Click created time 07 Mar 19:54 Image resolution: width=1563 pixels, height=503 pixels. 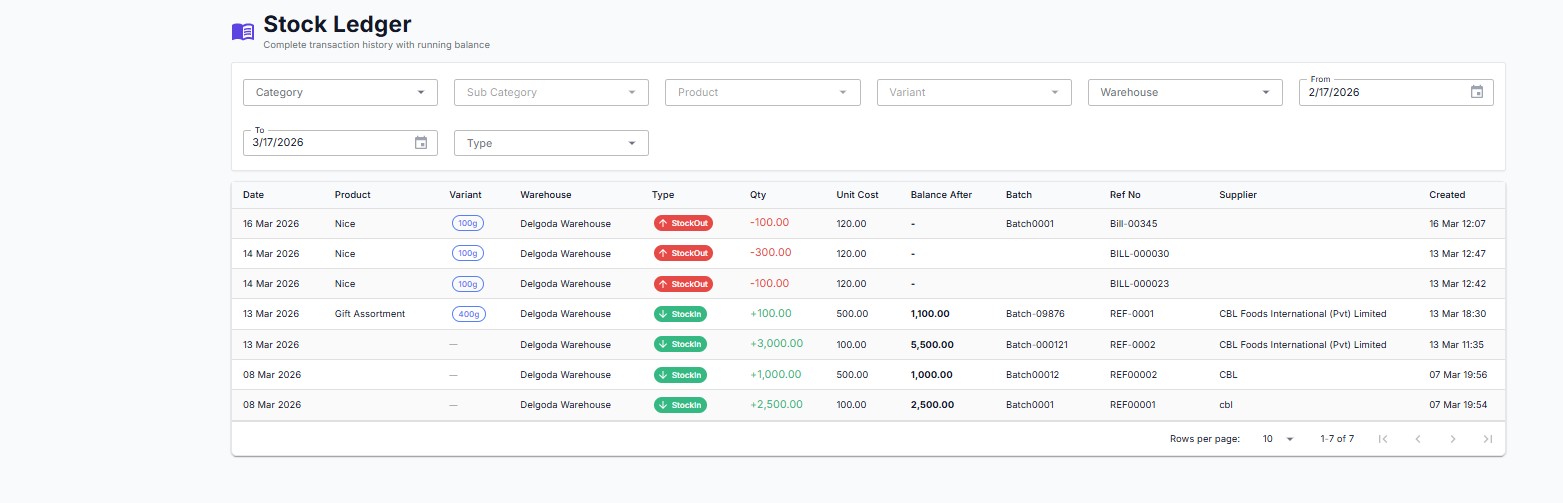point(1457,405)
